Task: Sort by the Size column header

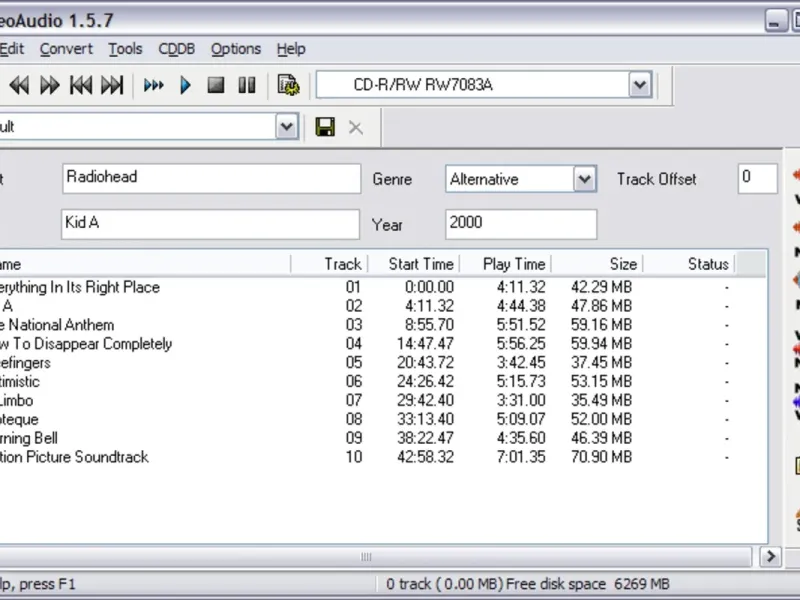Action: coord(597,264)
